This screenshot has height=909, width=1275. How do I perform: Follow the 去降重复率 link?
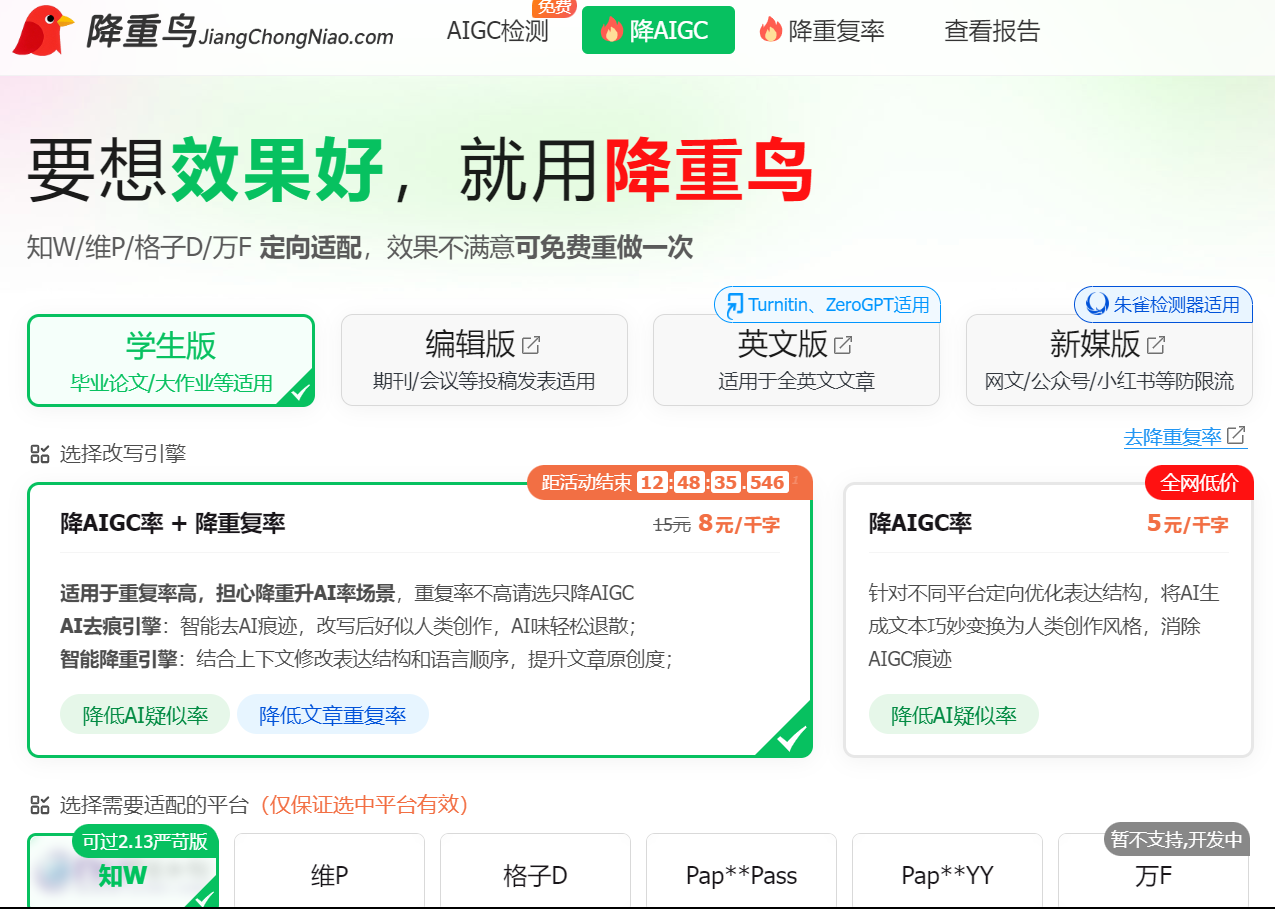(1173, 437)
